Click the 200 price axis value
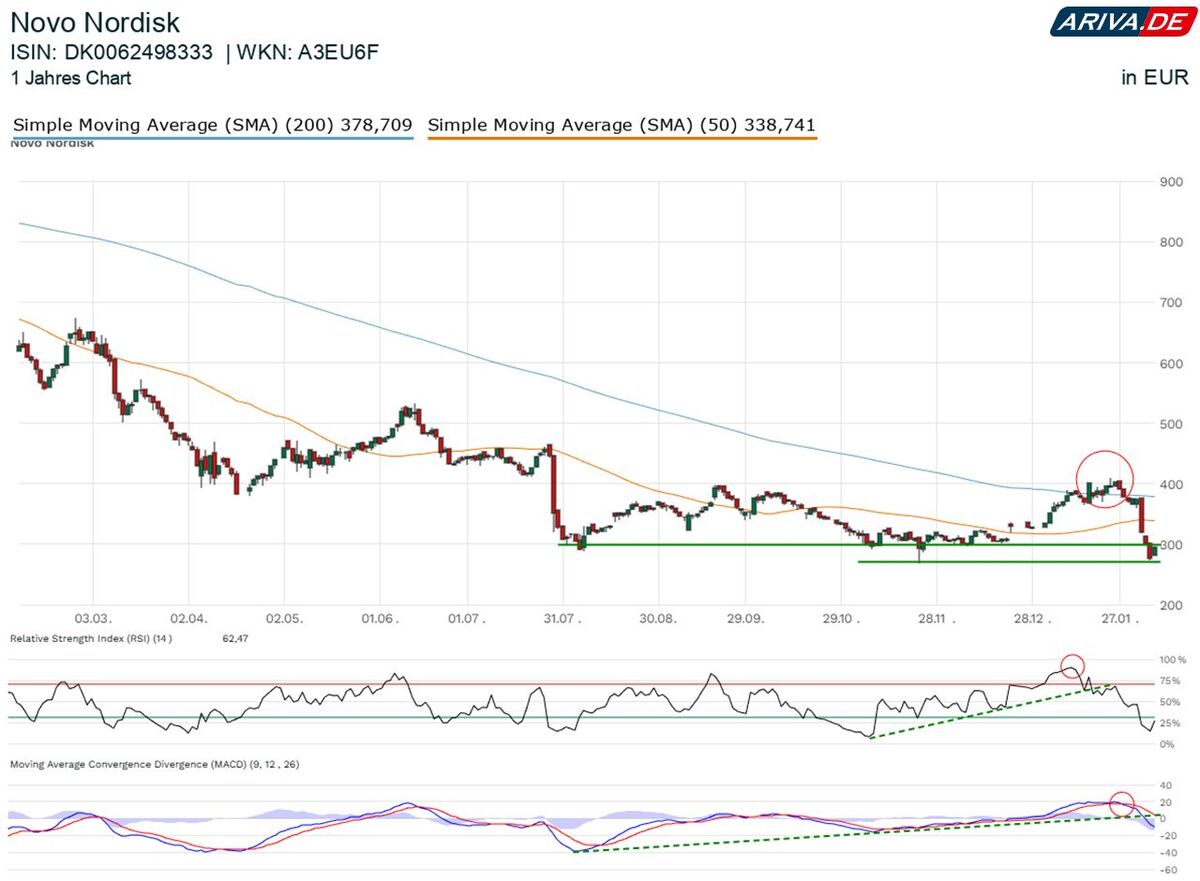1200x881 pixels. coord(1171,606)
